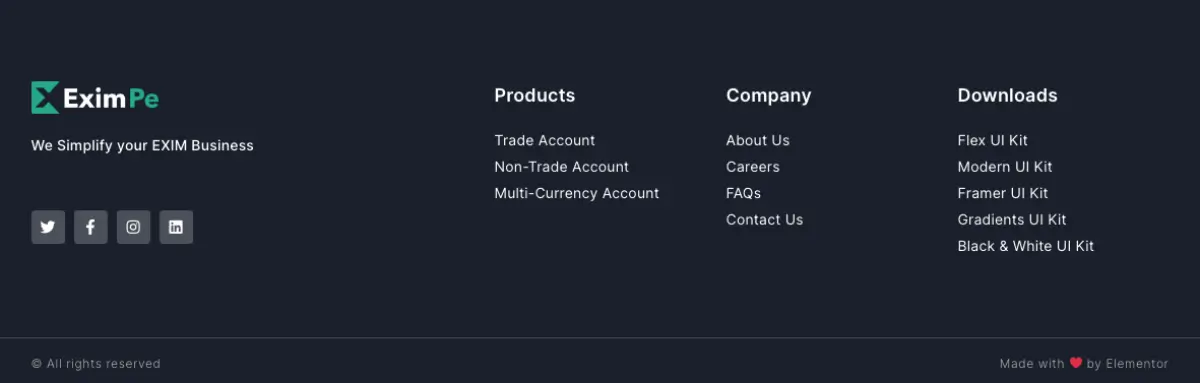Download the Framer UI Kit
Screen dimensions: 1200x383
[x=1003, y=193]
